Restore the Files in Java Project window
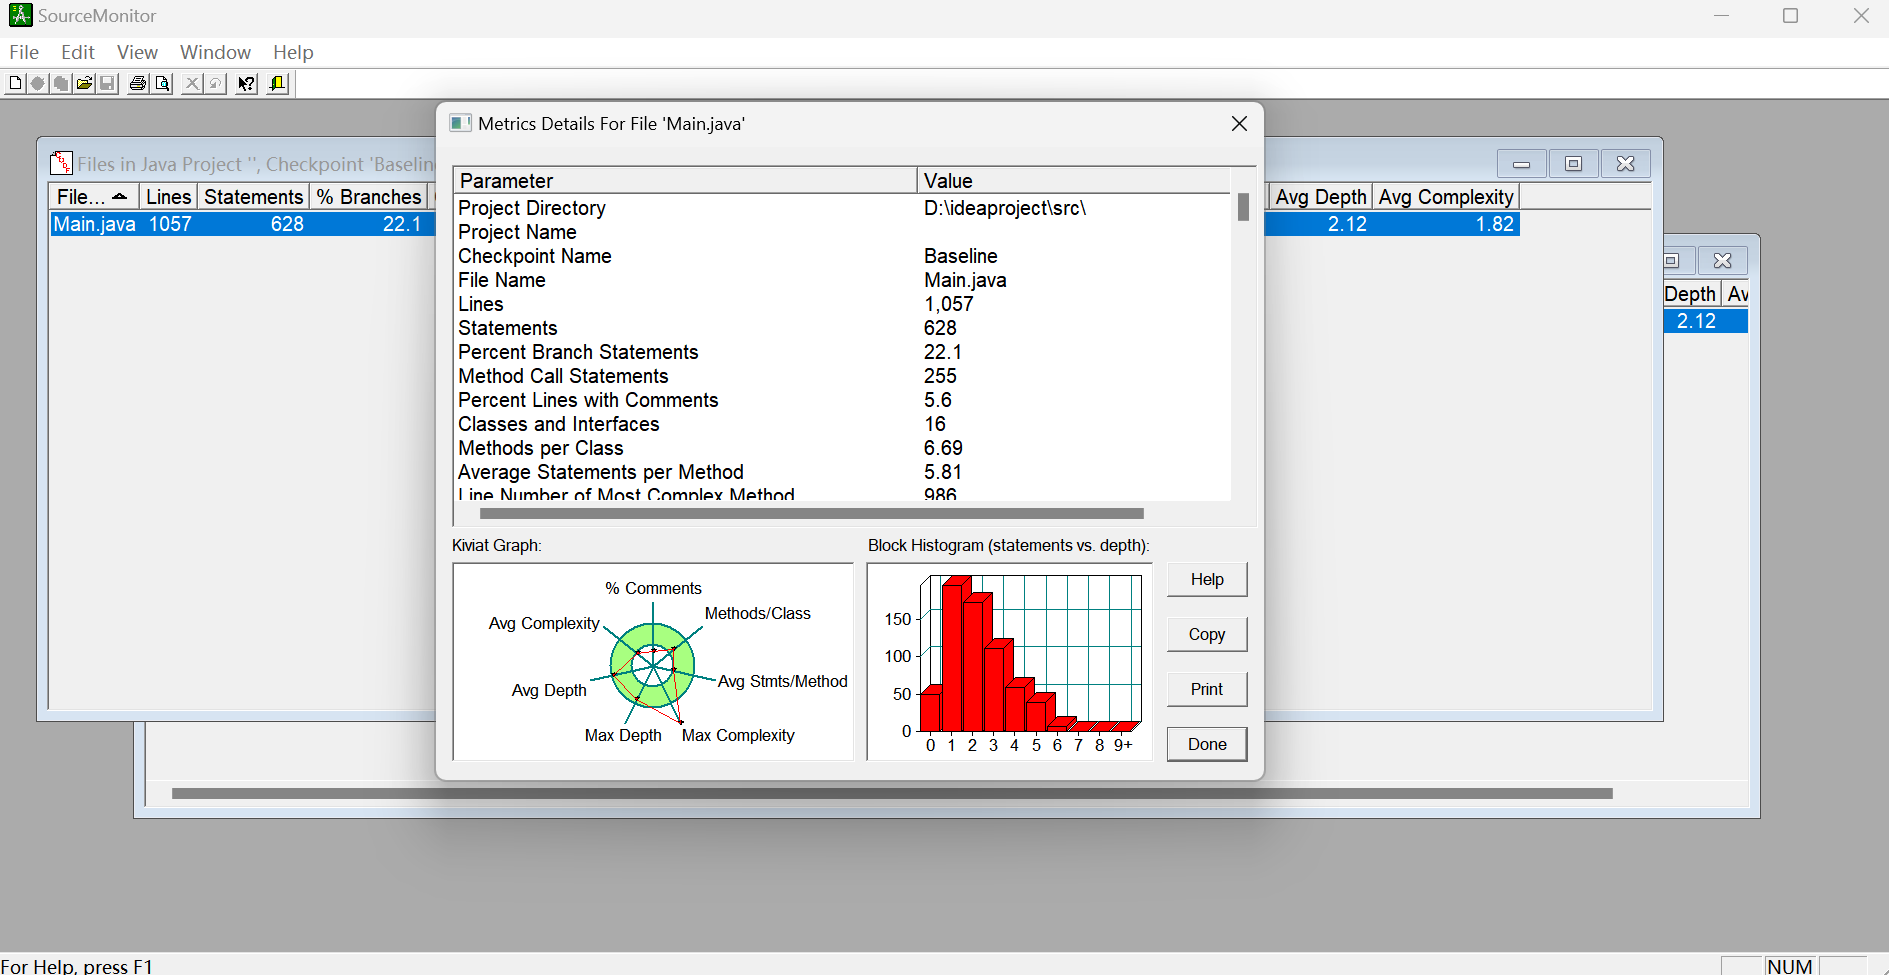Screen dimensions: 1889x975 point(1573,164)
